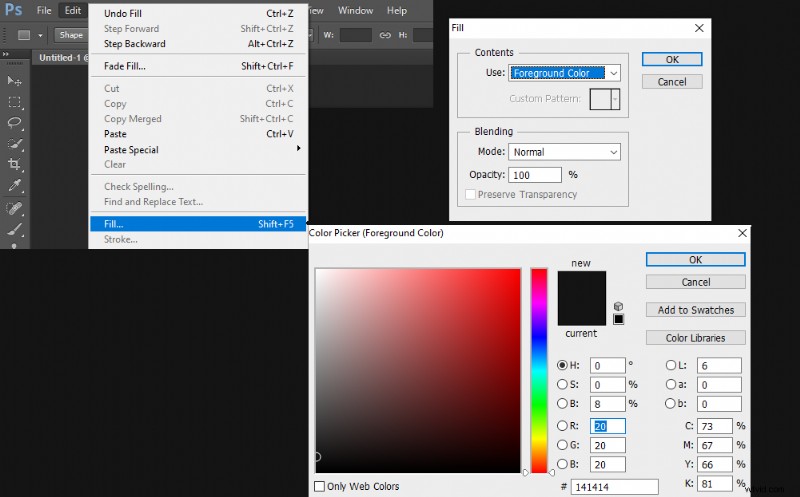Expand the collapsed tools panel double arrow

click(x=5, y=54)
